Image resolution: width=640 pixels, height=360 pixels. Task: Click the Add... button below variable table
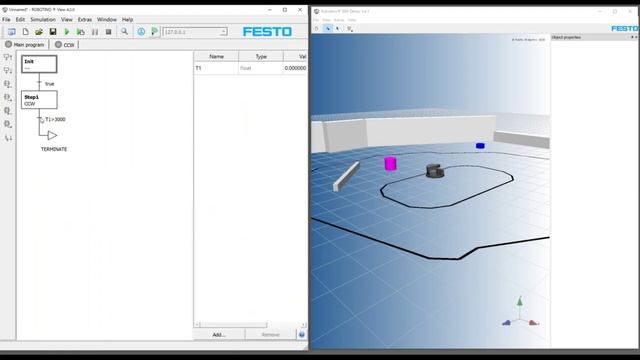point(219,335)
